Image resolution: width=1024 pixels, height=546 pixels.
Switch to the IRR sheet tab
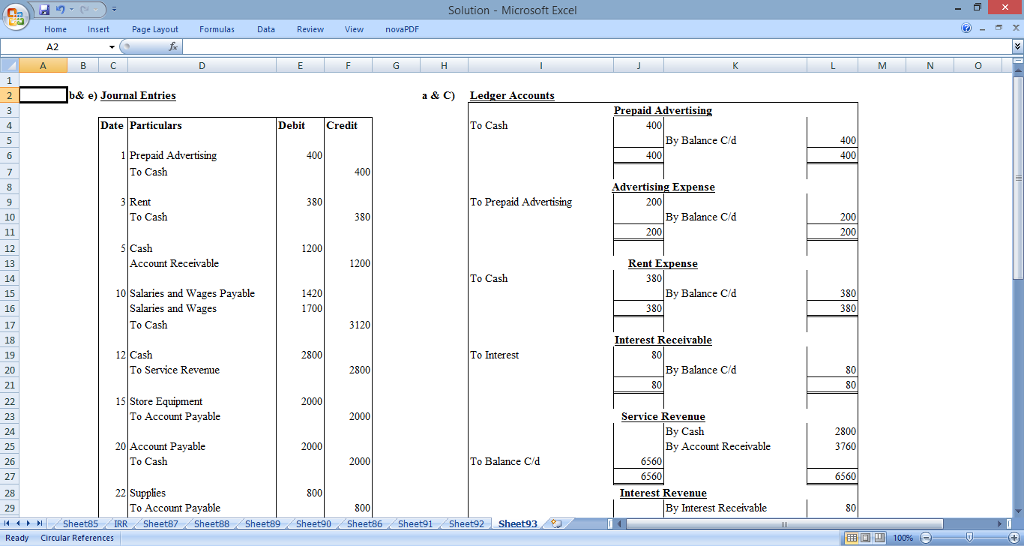121,524
